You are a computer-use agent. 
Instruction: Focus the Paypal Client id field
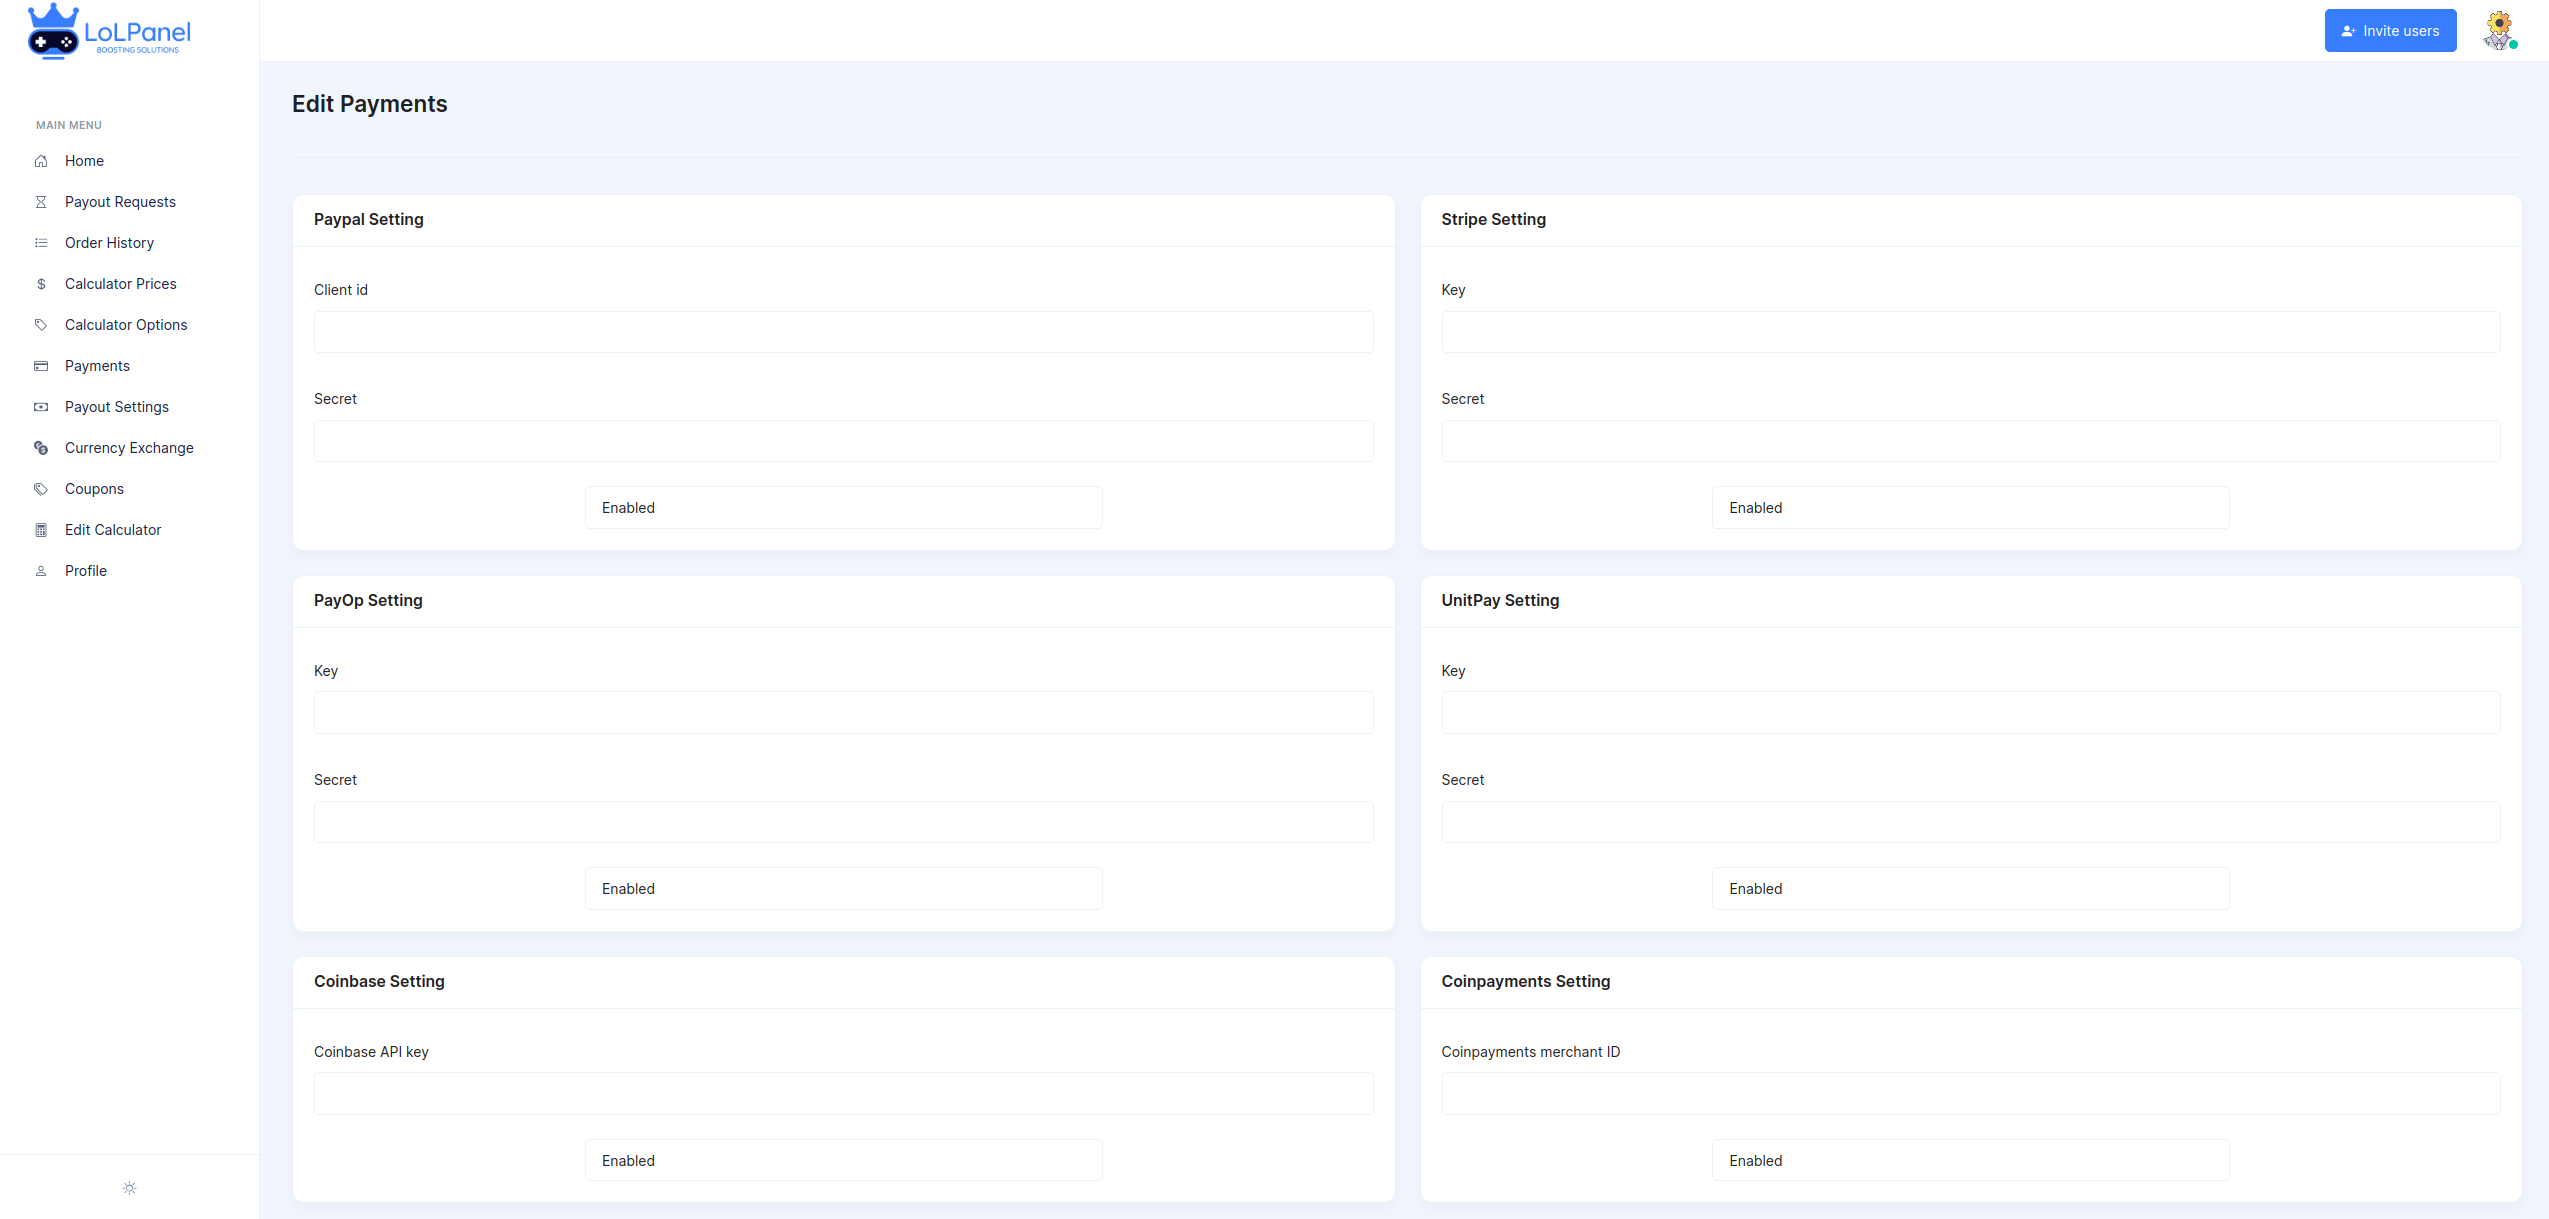[x=843, y=332]
